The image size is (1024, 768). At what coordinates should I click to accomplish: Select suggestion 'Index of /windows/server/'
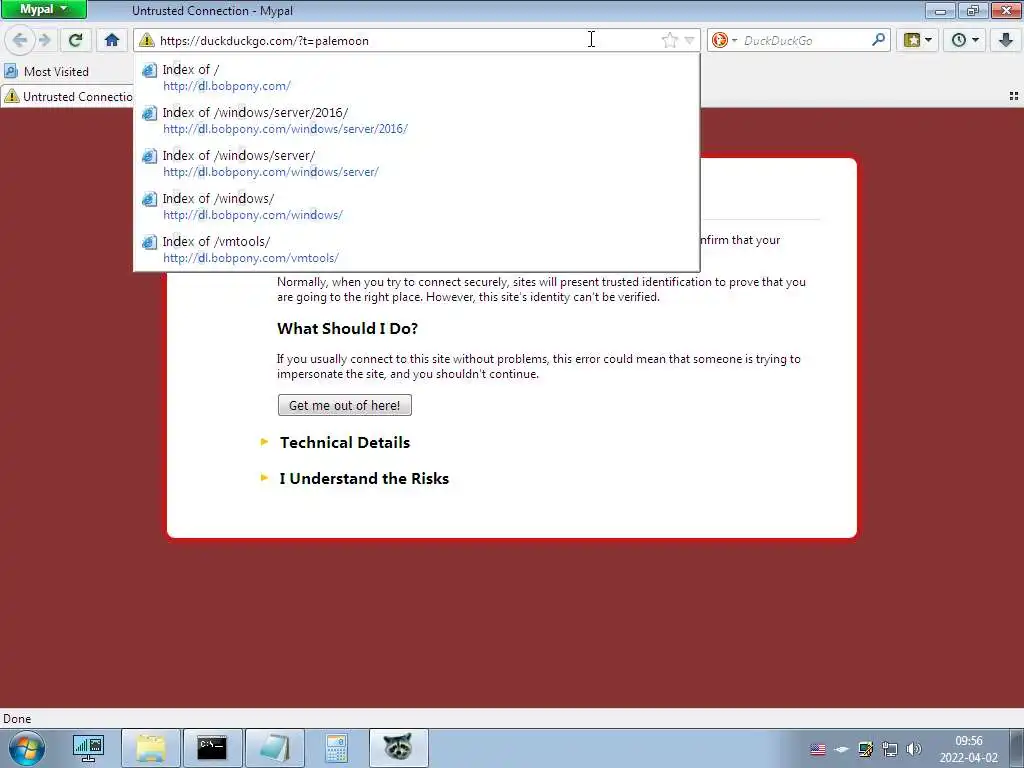coord(417,163)
